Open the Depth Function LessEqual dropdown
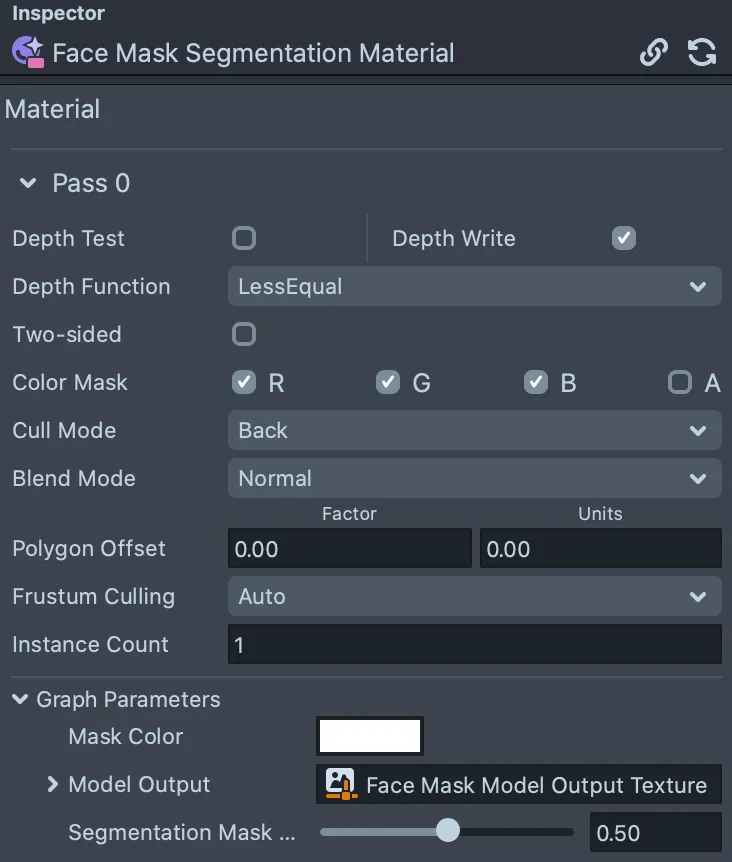 (475, 286)
